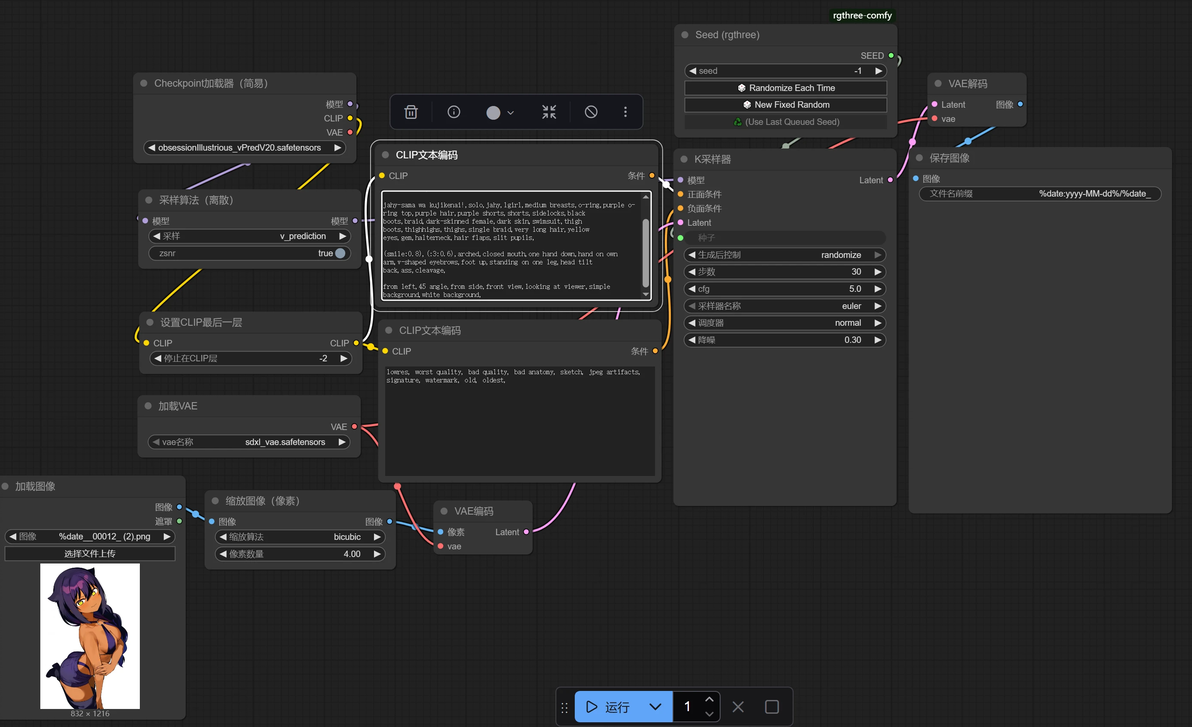
Task: Focus the negative prompt text area with lowres
Action: click(x=520, y=421)
